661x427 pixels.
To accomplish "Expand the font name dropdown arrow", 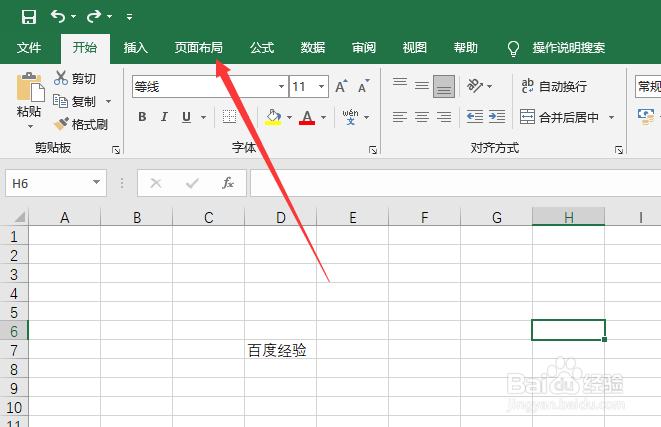I will (282, 87).
